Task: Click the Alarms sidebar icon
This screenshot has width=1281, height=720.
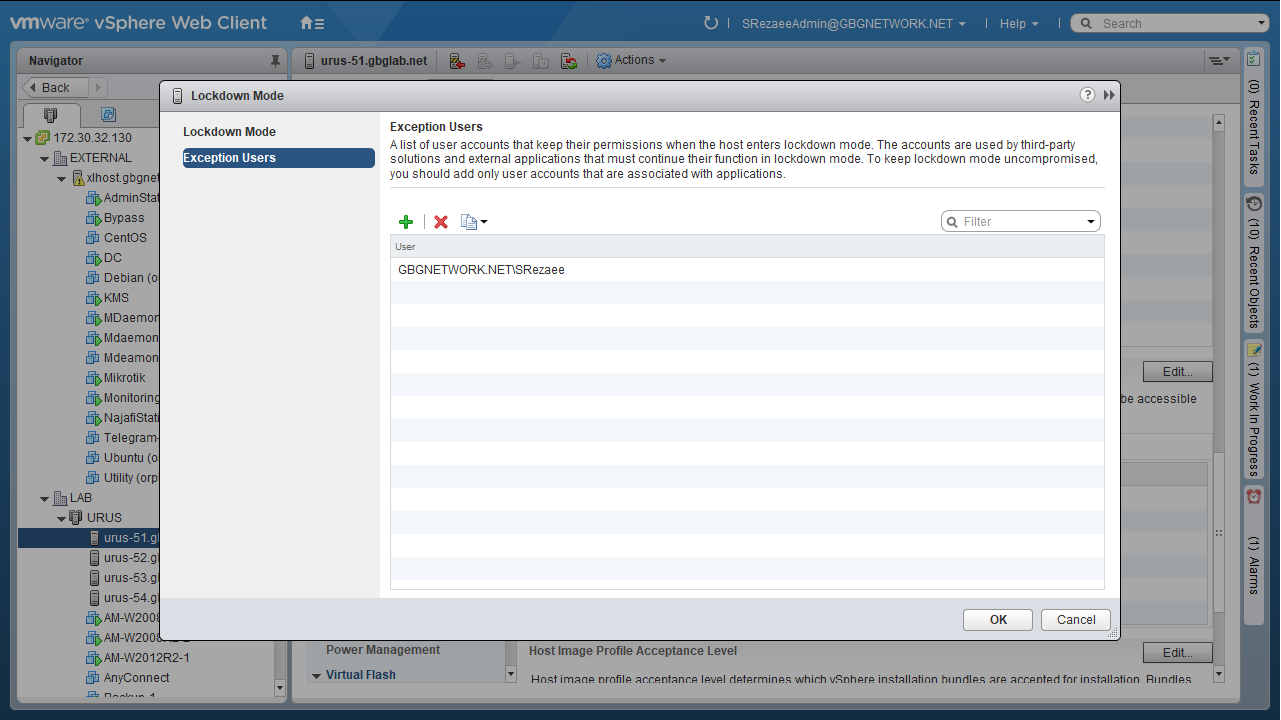Action: (1254, 496)
